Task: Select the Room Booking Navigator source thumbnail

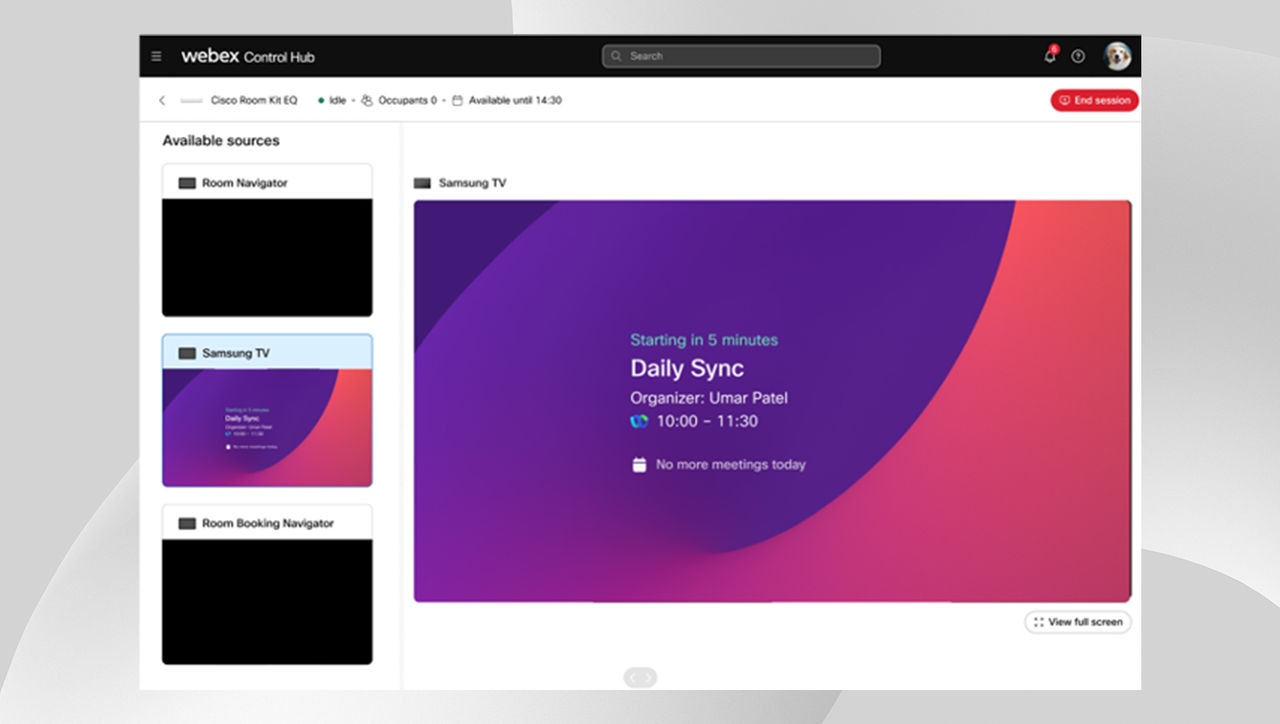Action: (267, 584)
